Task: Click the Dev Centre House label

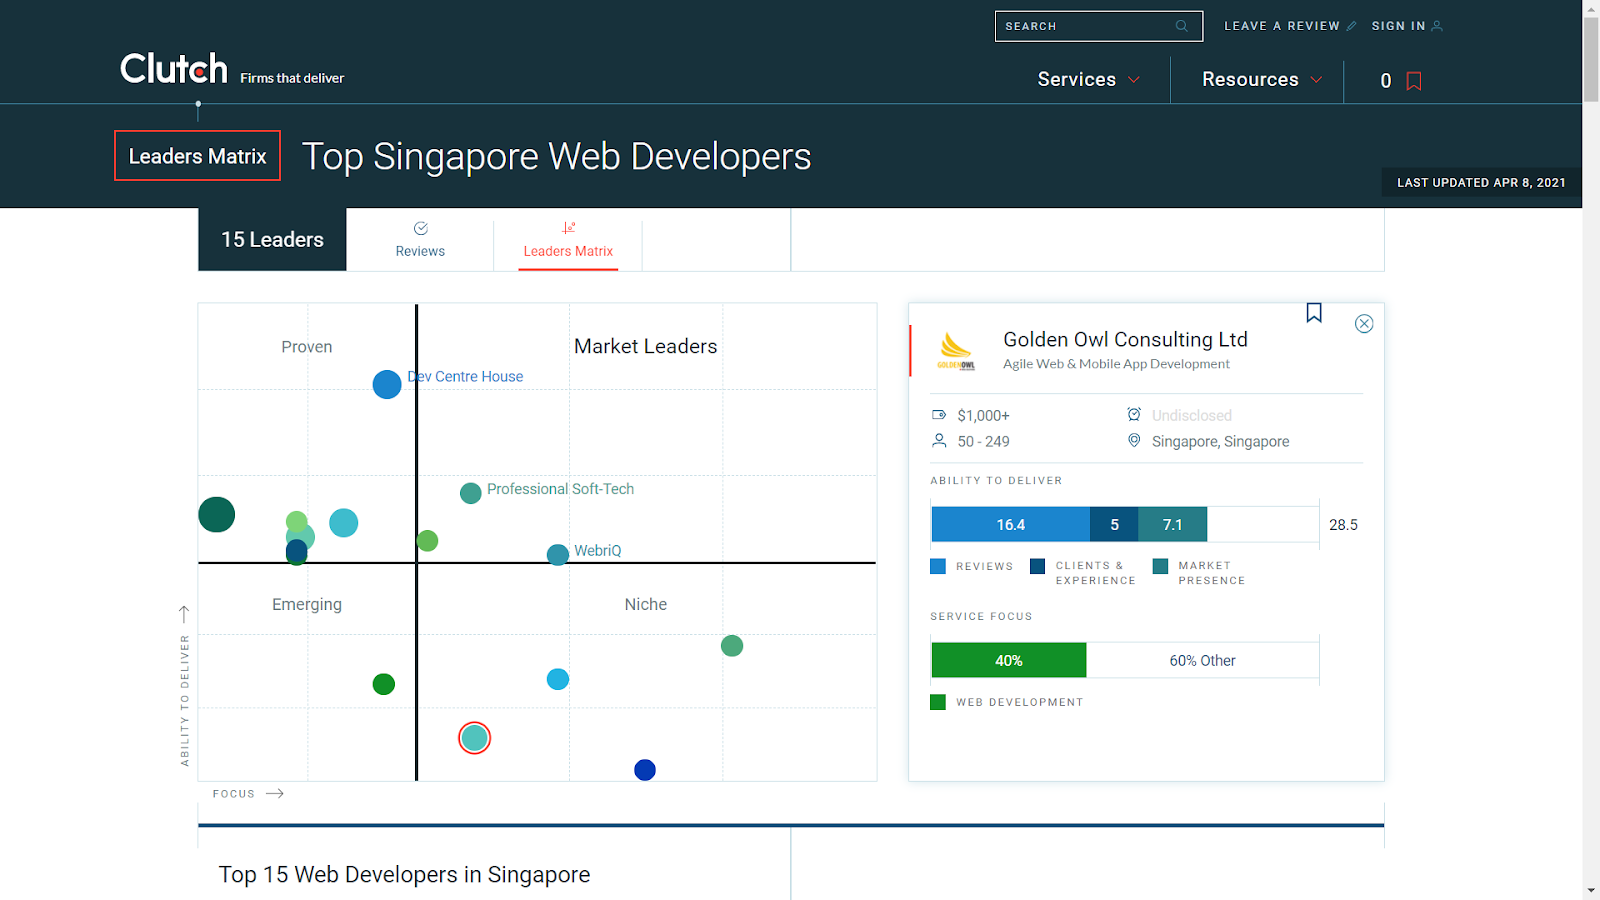Action: [465, 377]
